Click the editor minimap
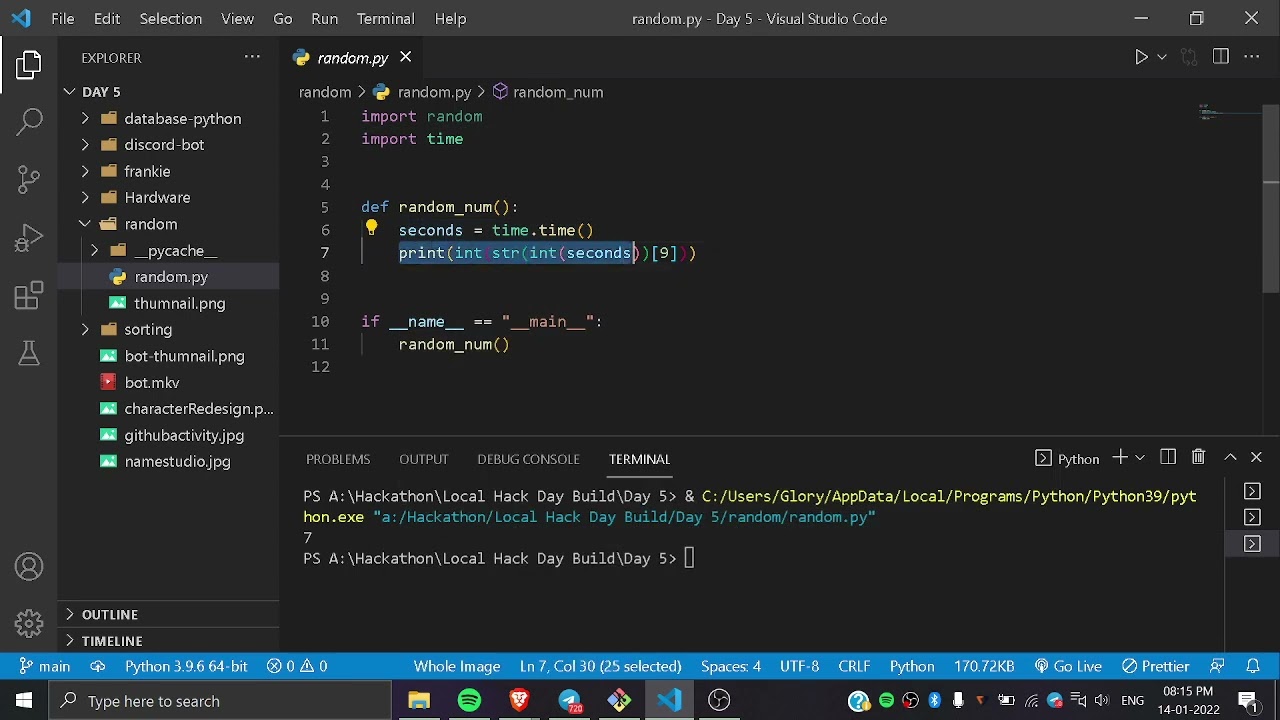 point(1229,112)
